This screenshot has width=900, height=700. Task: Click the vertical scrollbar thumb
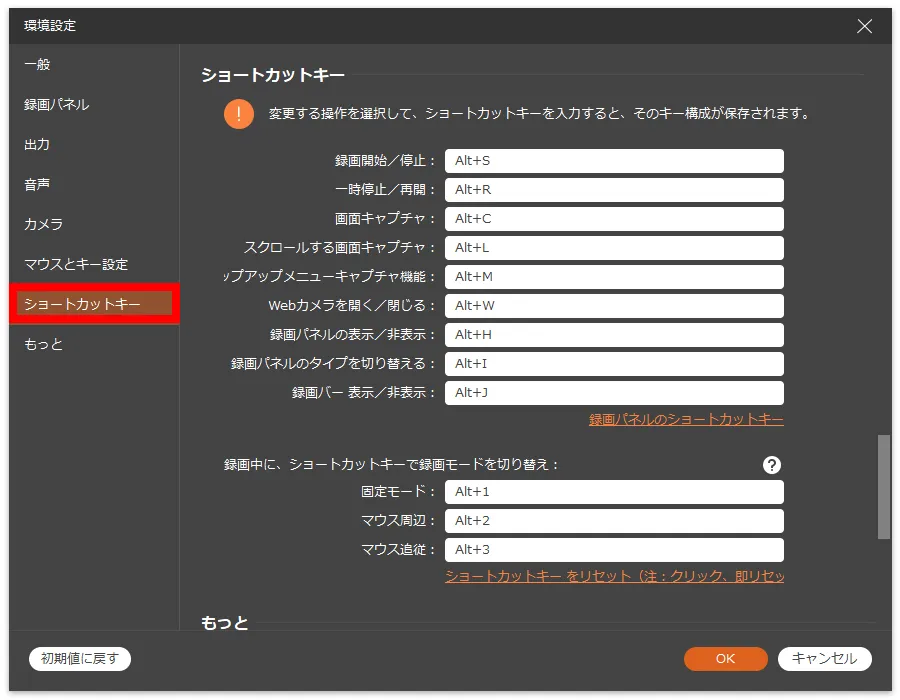pyautogui.click(x=883, y=487)
